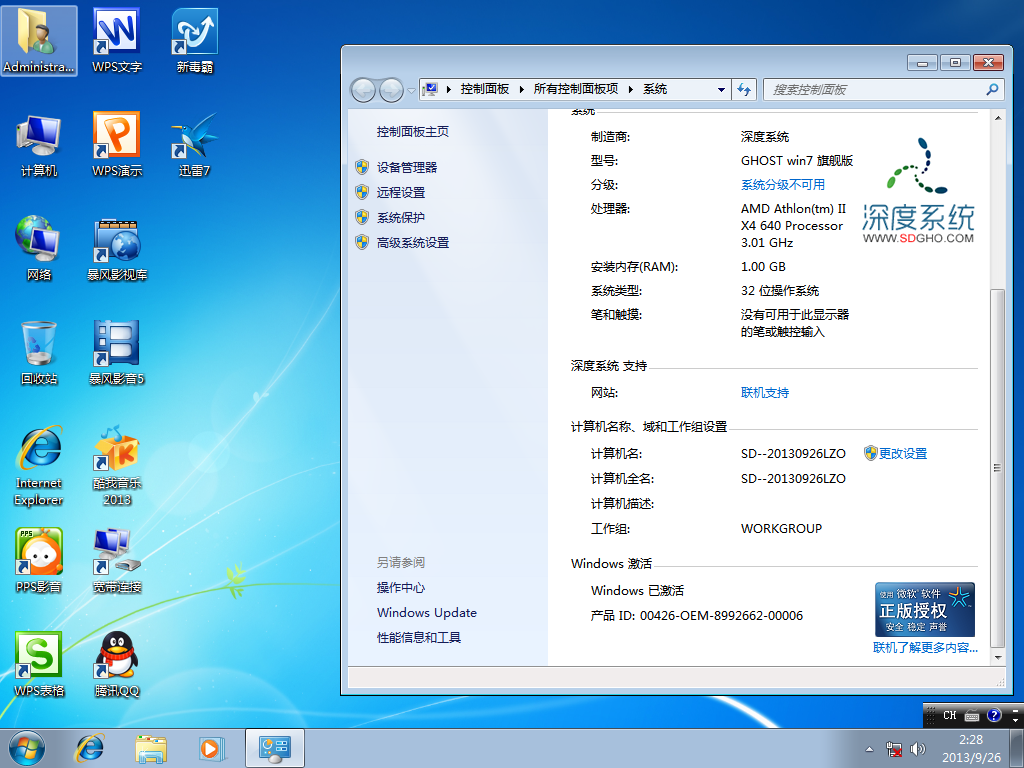Image resolution: width=1024 pixels, height=768 pixels.
Task: Open 性能信息和工具 link
Action: point(419,637)
